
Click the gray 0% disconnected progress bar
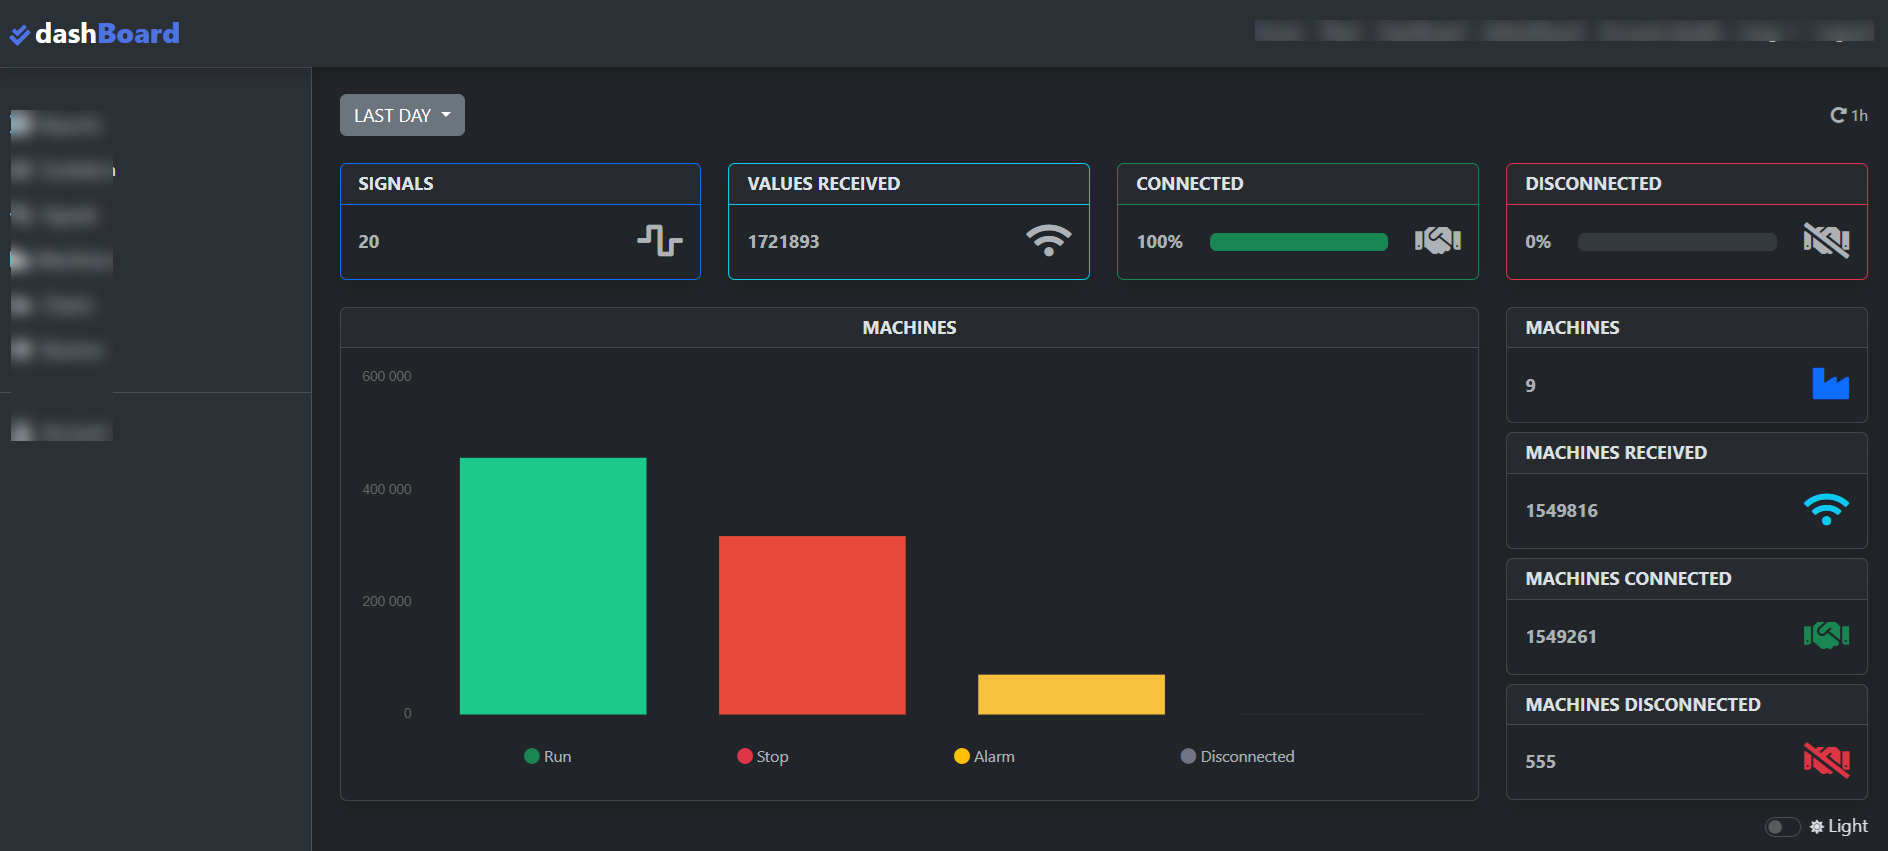coord(1677,241)
